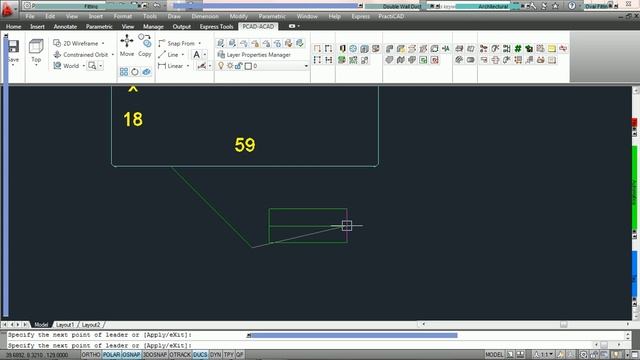Toggle 3DOSNAP in status bar
Screen dimensions: 640x360
pyautogui.click(x=155, y=355)
